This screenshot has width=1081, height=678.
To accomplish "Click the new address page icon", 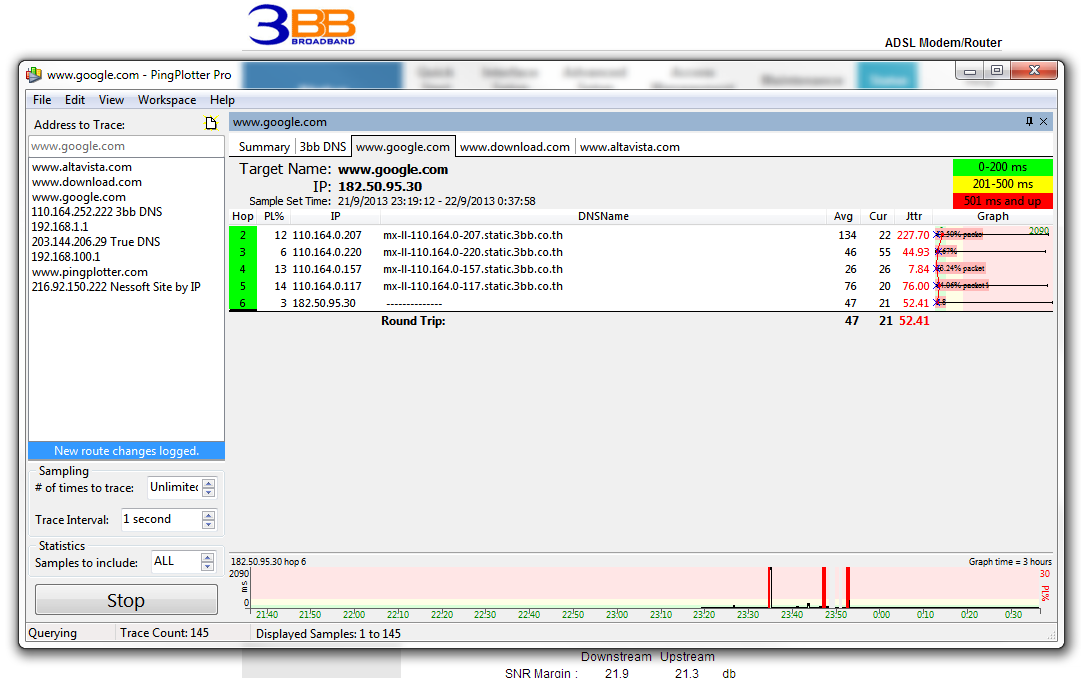I will tap(211, 123).
